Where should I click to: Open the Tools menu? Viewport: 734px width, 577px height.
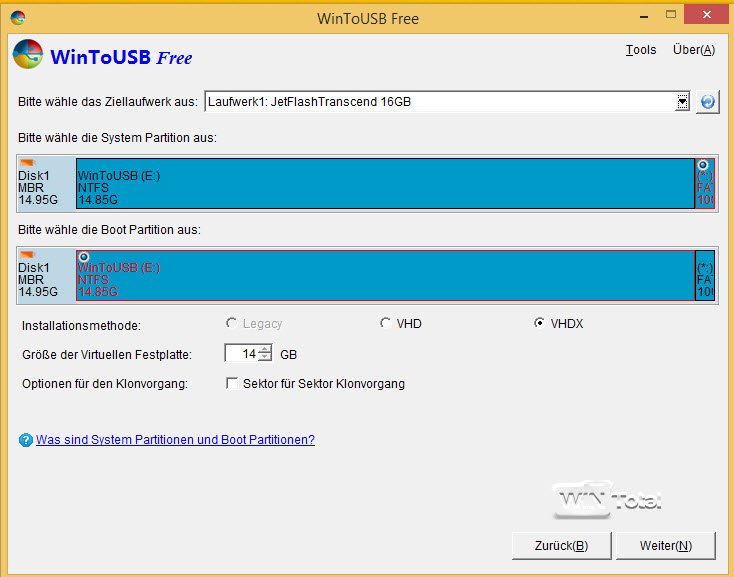pos(641,50)
